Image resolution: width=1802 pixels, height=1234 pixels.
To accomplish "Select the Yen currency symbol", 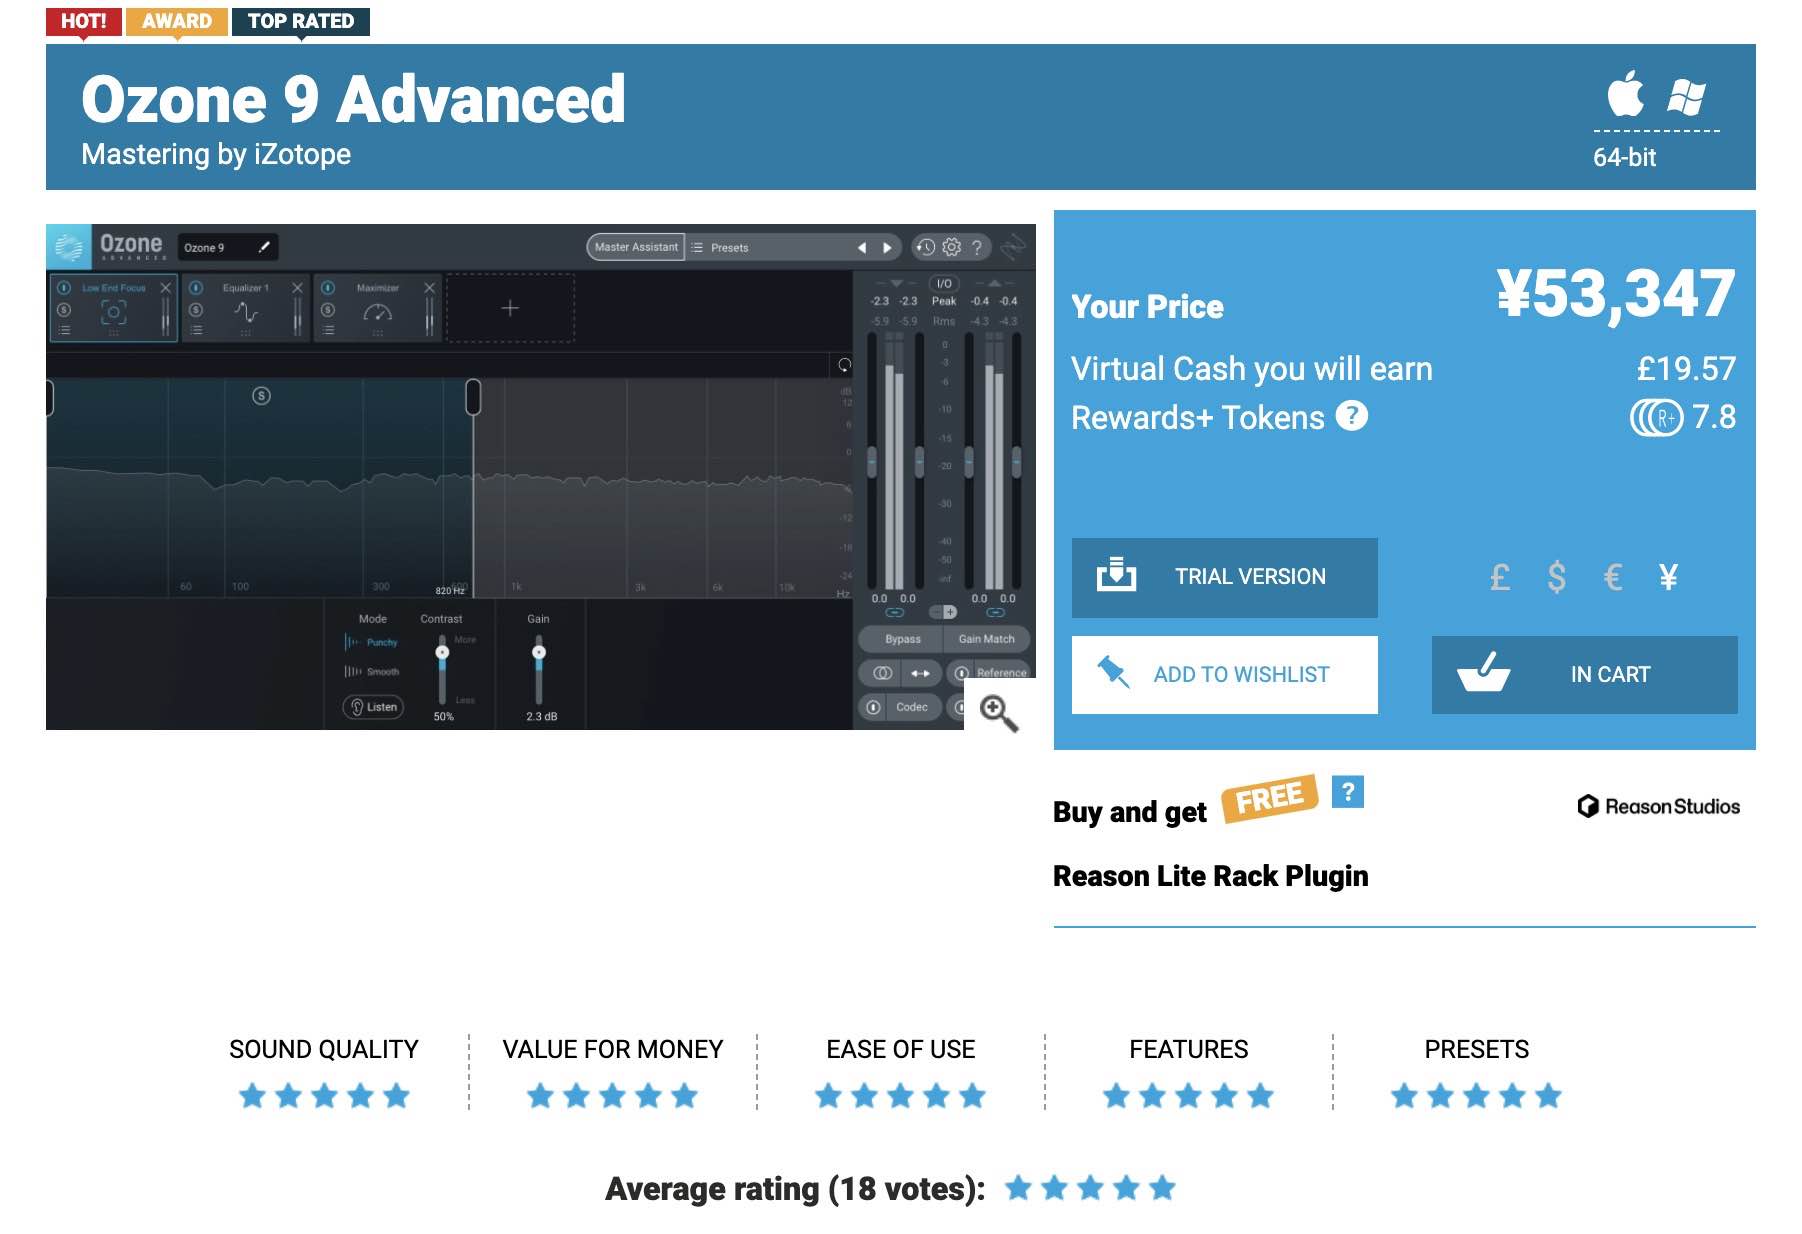I will (x=1668, y=577).
